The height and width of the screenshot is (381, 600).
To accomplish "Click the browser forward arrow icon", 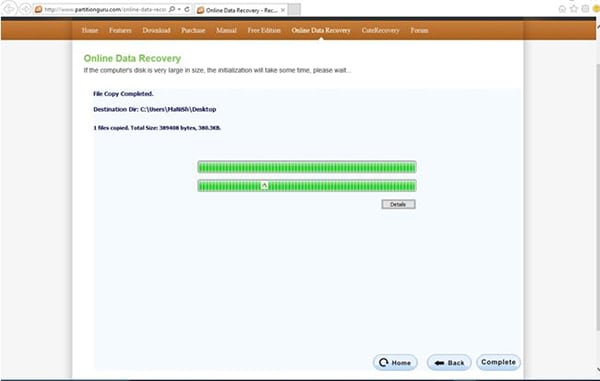I will pyautogui.click(x=25, y=9).
